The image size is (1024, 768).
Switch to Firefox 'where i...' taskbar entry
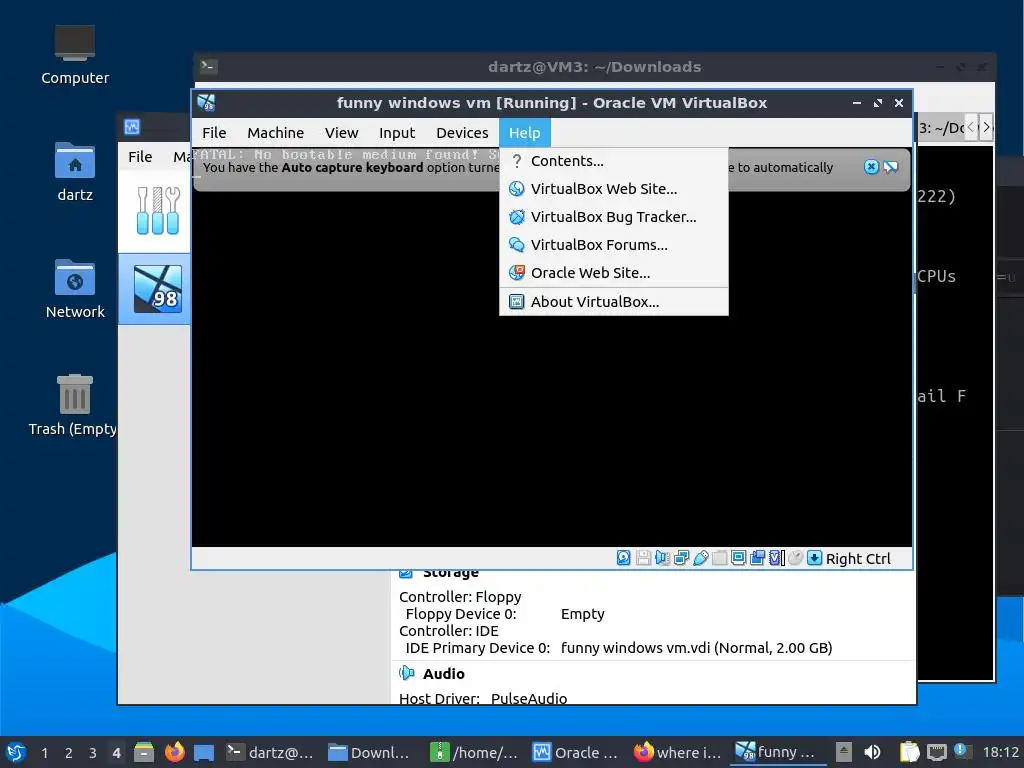pyautogui.click(x=677, y=752)
